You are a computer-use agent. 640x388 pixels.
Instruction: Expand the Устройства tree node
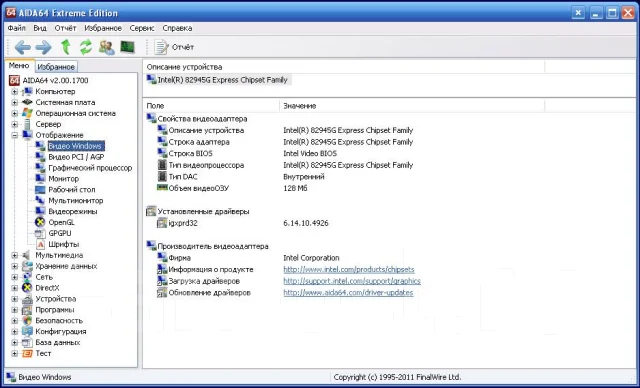click(x=15, y=299)
